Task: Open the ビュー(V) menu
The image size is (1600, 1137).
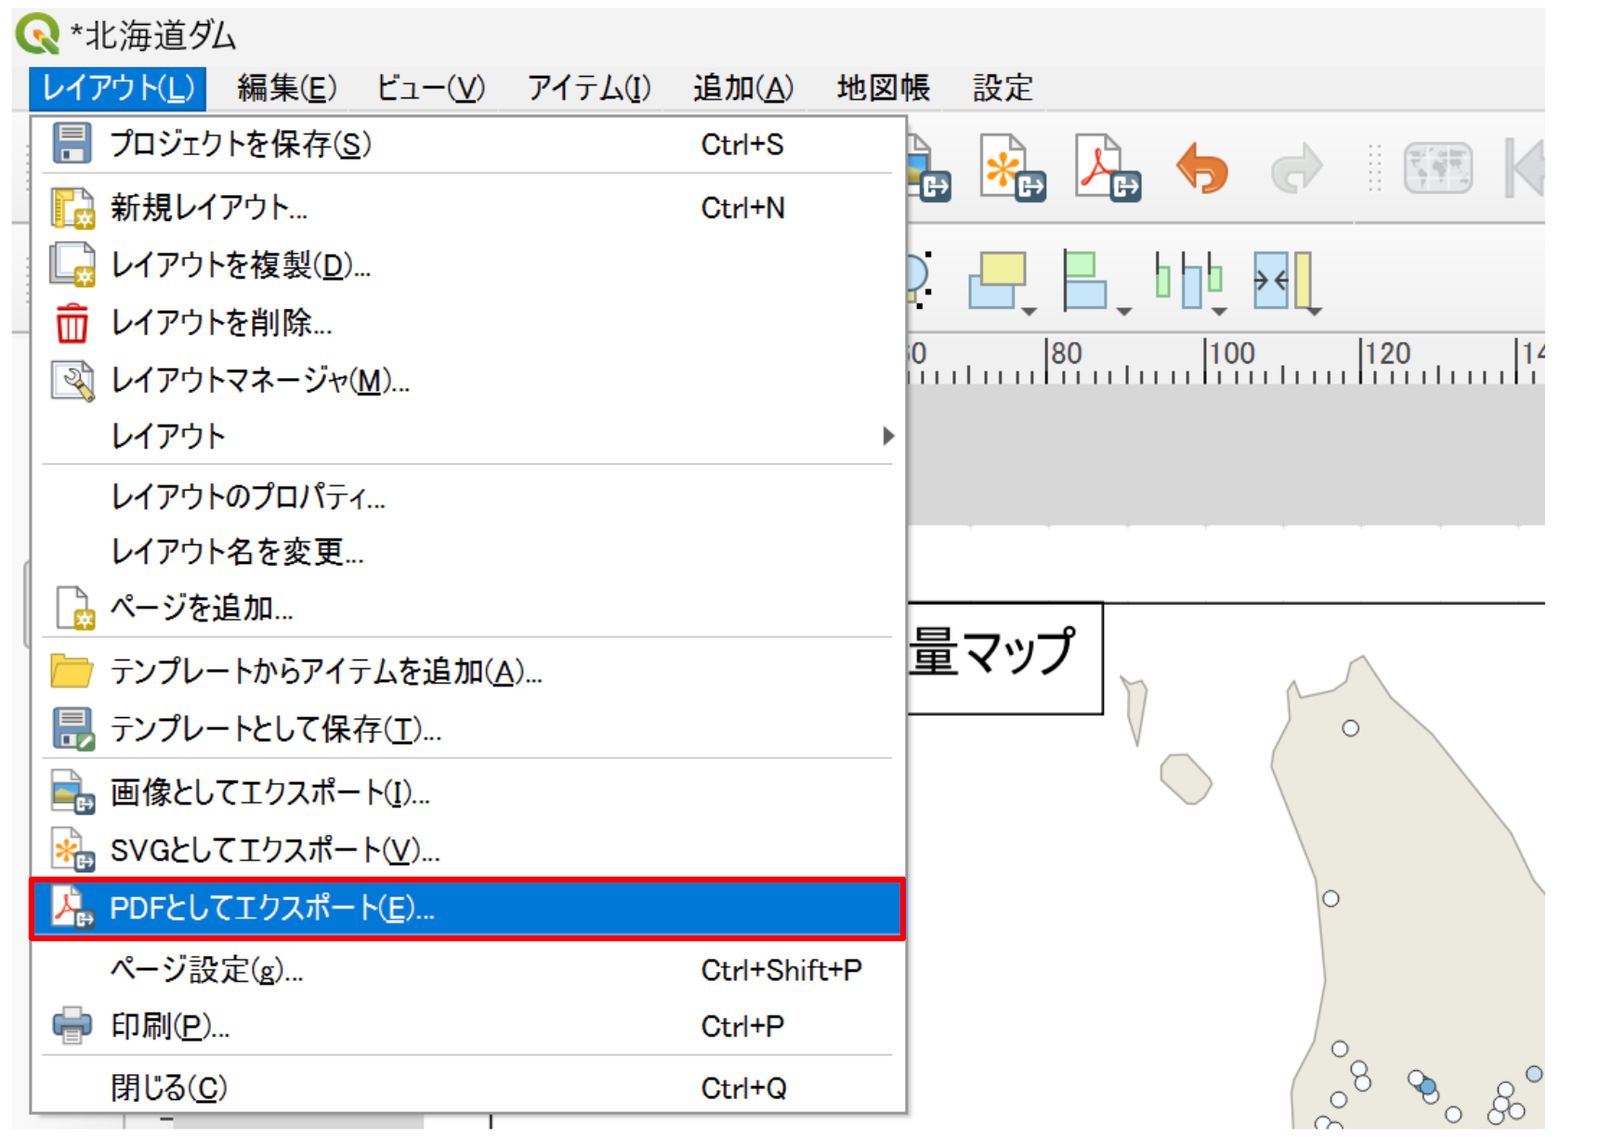Action: pyautogui.click(x=431, y=88)
